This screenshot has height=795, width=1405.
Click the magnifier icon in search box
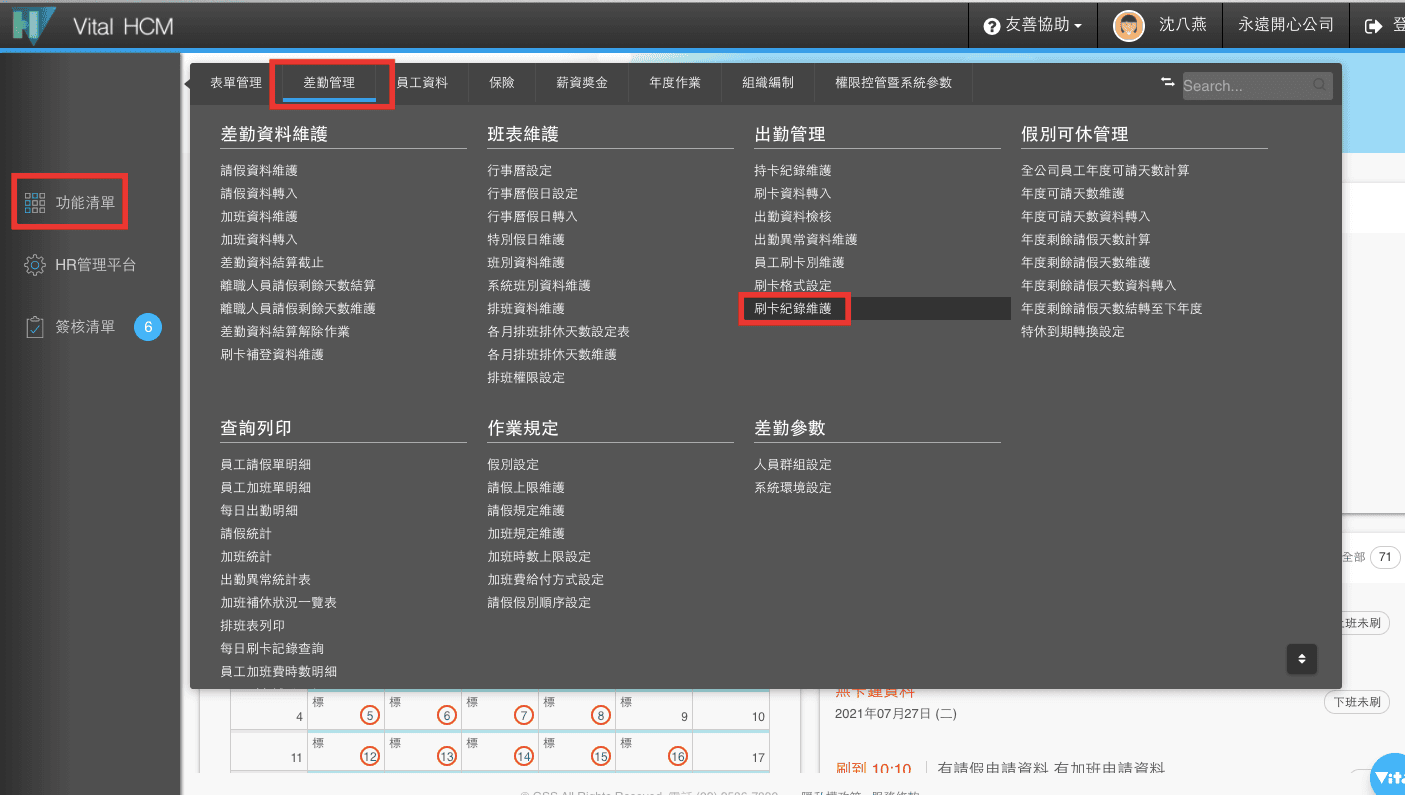tap(1320, 86)
